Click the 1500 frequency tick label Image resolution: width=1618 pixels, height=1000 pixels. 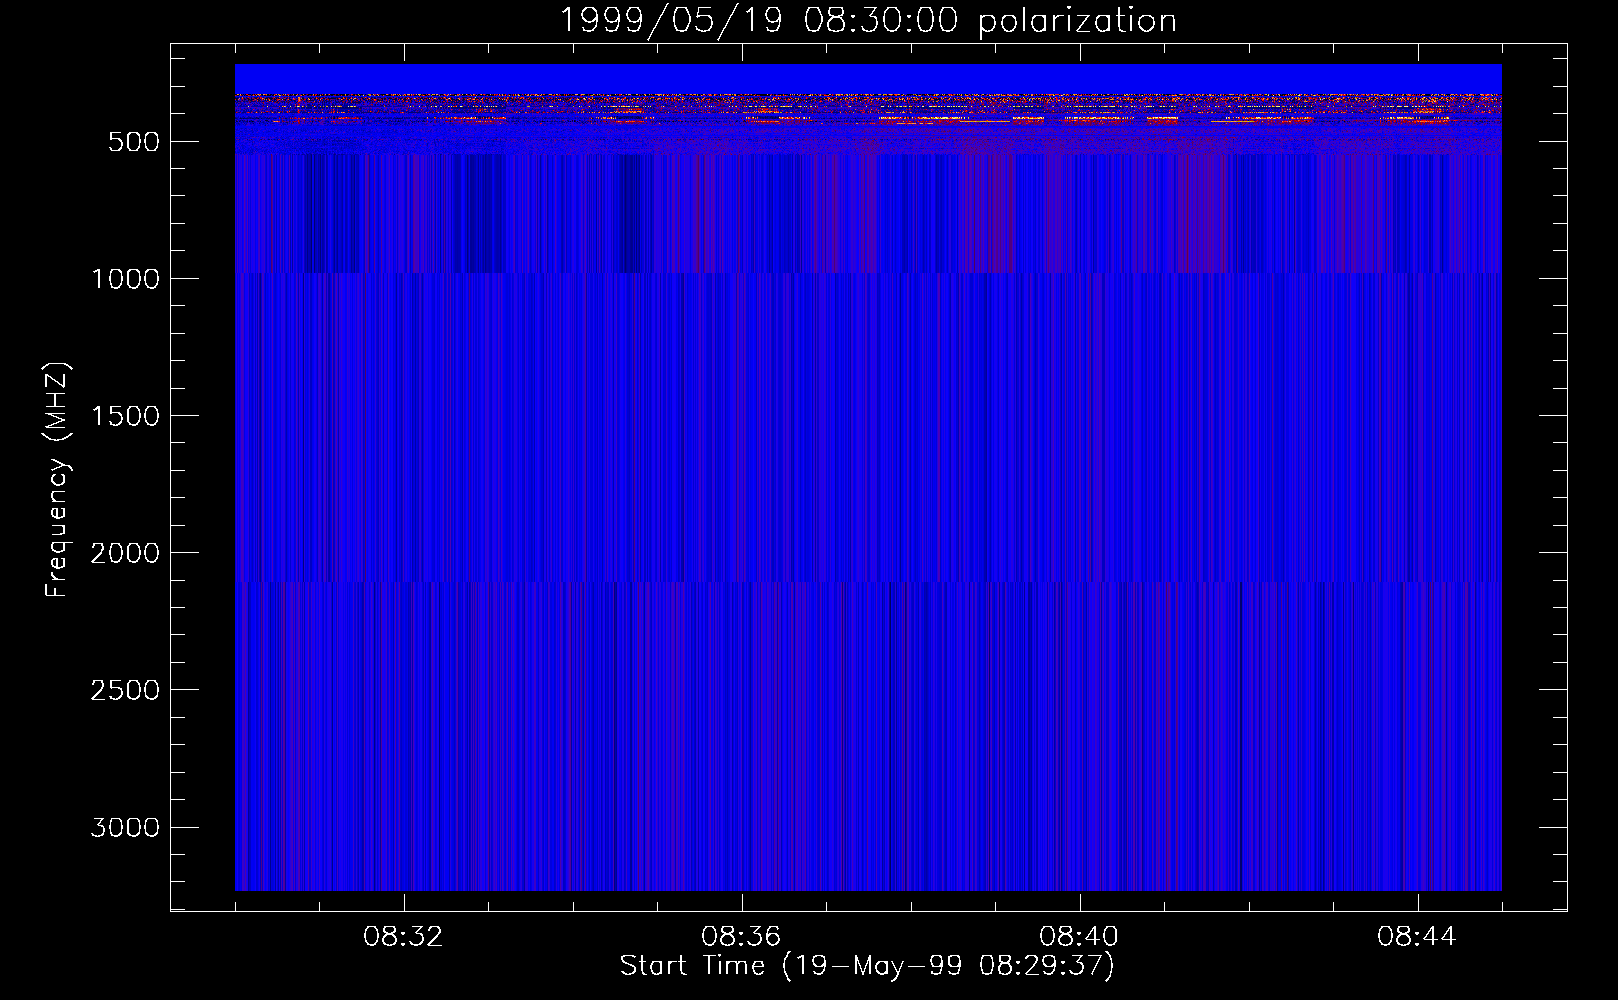tap(125, 416)
